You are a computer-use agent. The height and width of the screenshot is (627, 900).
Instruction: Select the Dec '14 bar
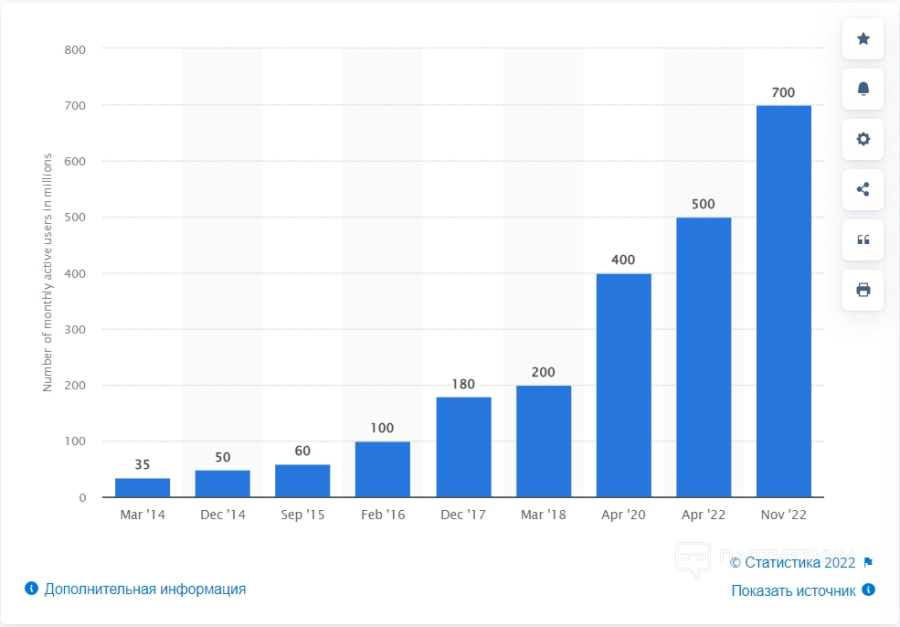click(x=223, y=483)
